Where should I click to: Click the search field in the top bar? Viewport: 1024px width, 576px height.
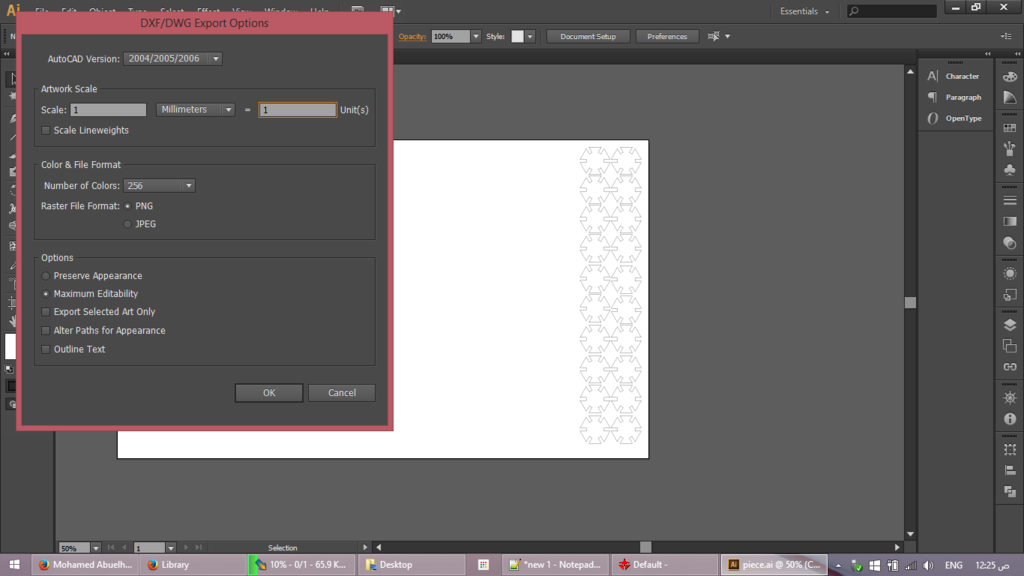[892, 11]
